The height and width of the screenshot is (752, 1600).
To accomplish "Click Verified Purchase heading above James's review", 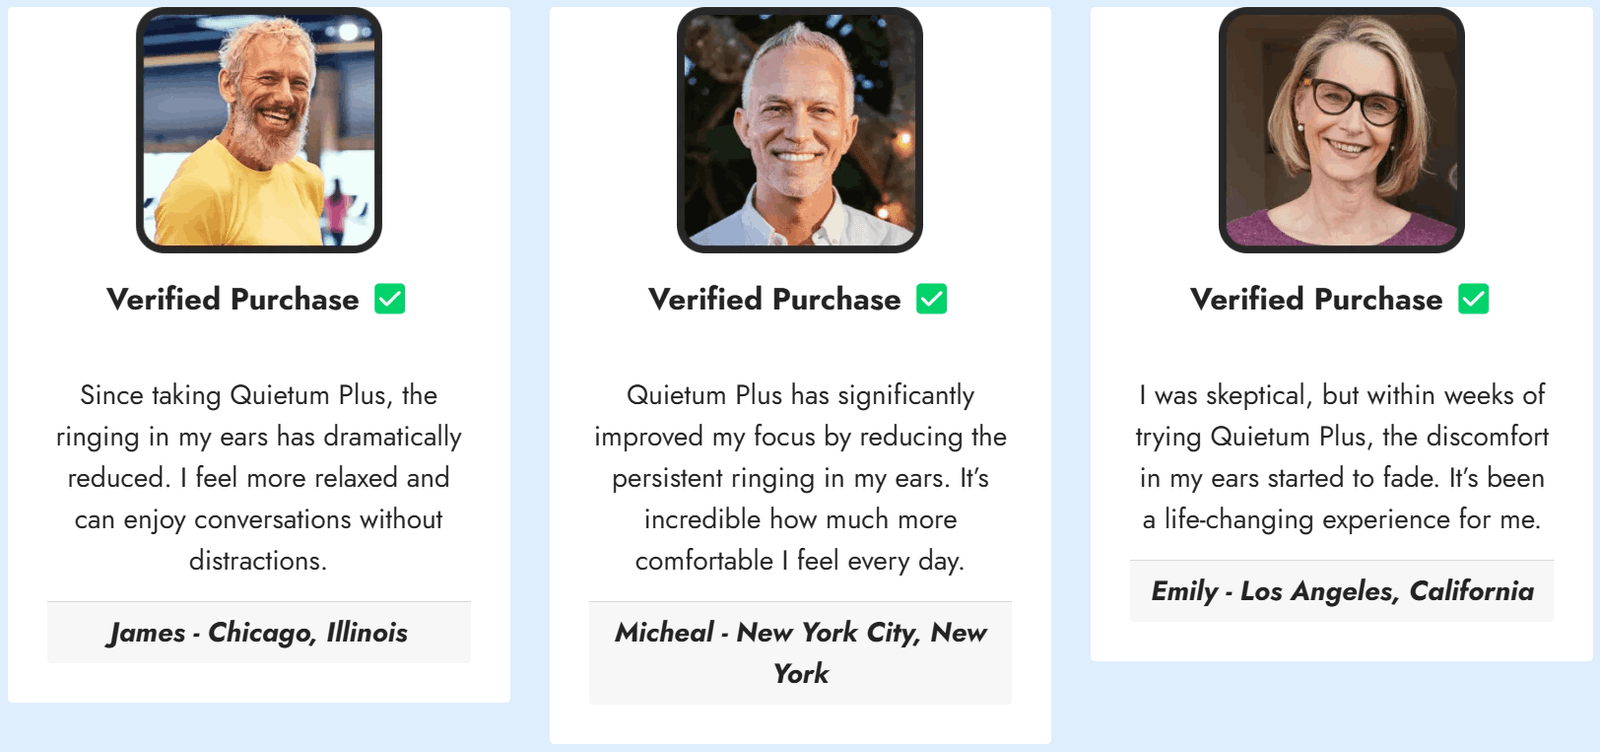I will [x=233, y=299].
